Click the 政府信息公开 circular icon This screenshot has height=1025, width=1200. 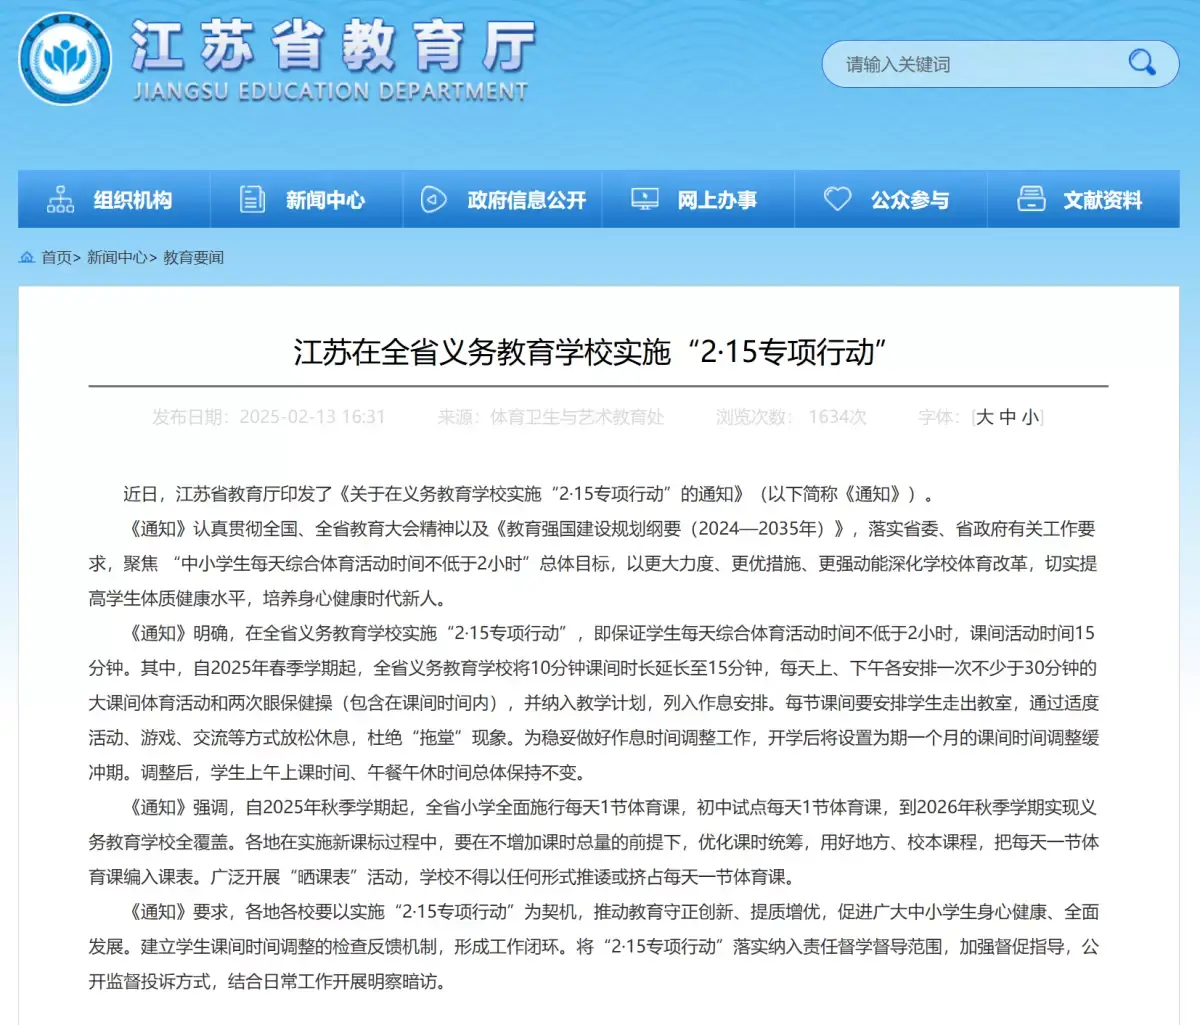tap(433, 200)
